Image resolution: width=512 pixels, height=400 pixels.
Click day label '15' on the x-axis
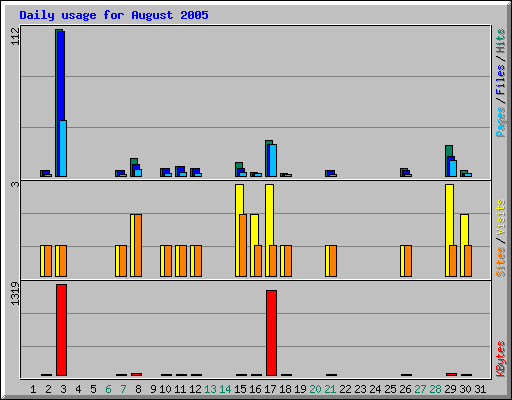tap(240, 389)
